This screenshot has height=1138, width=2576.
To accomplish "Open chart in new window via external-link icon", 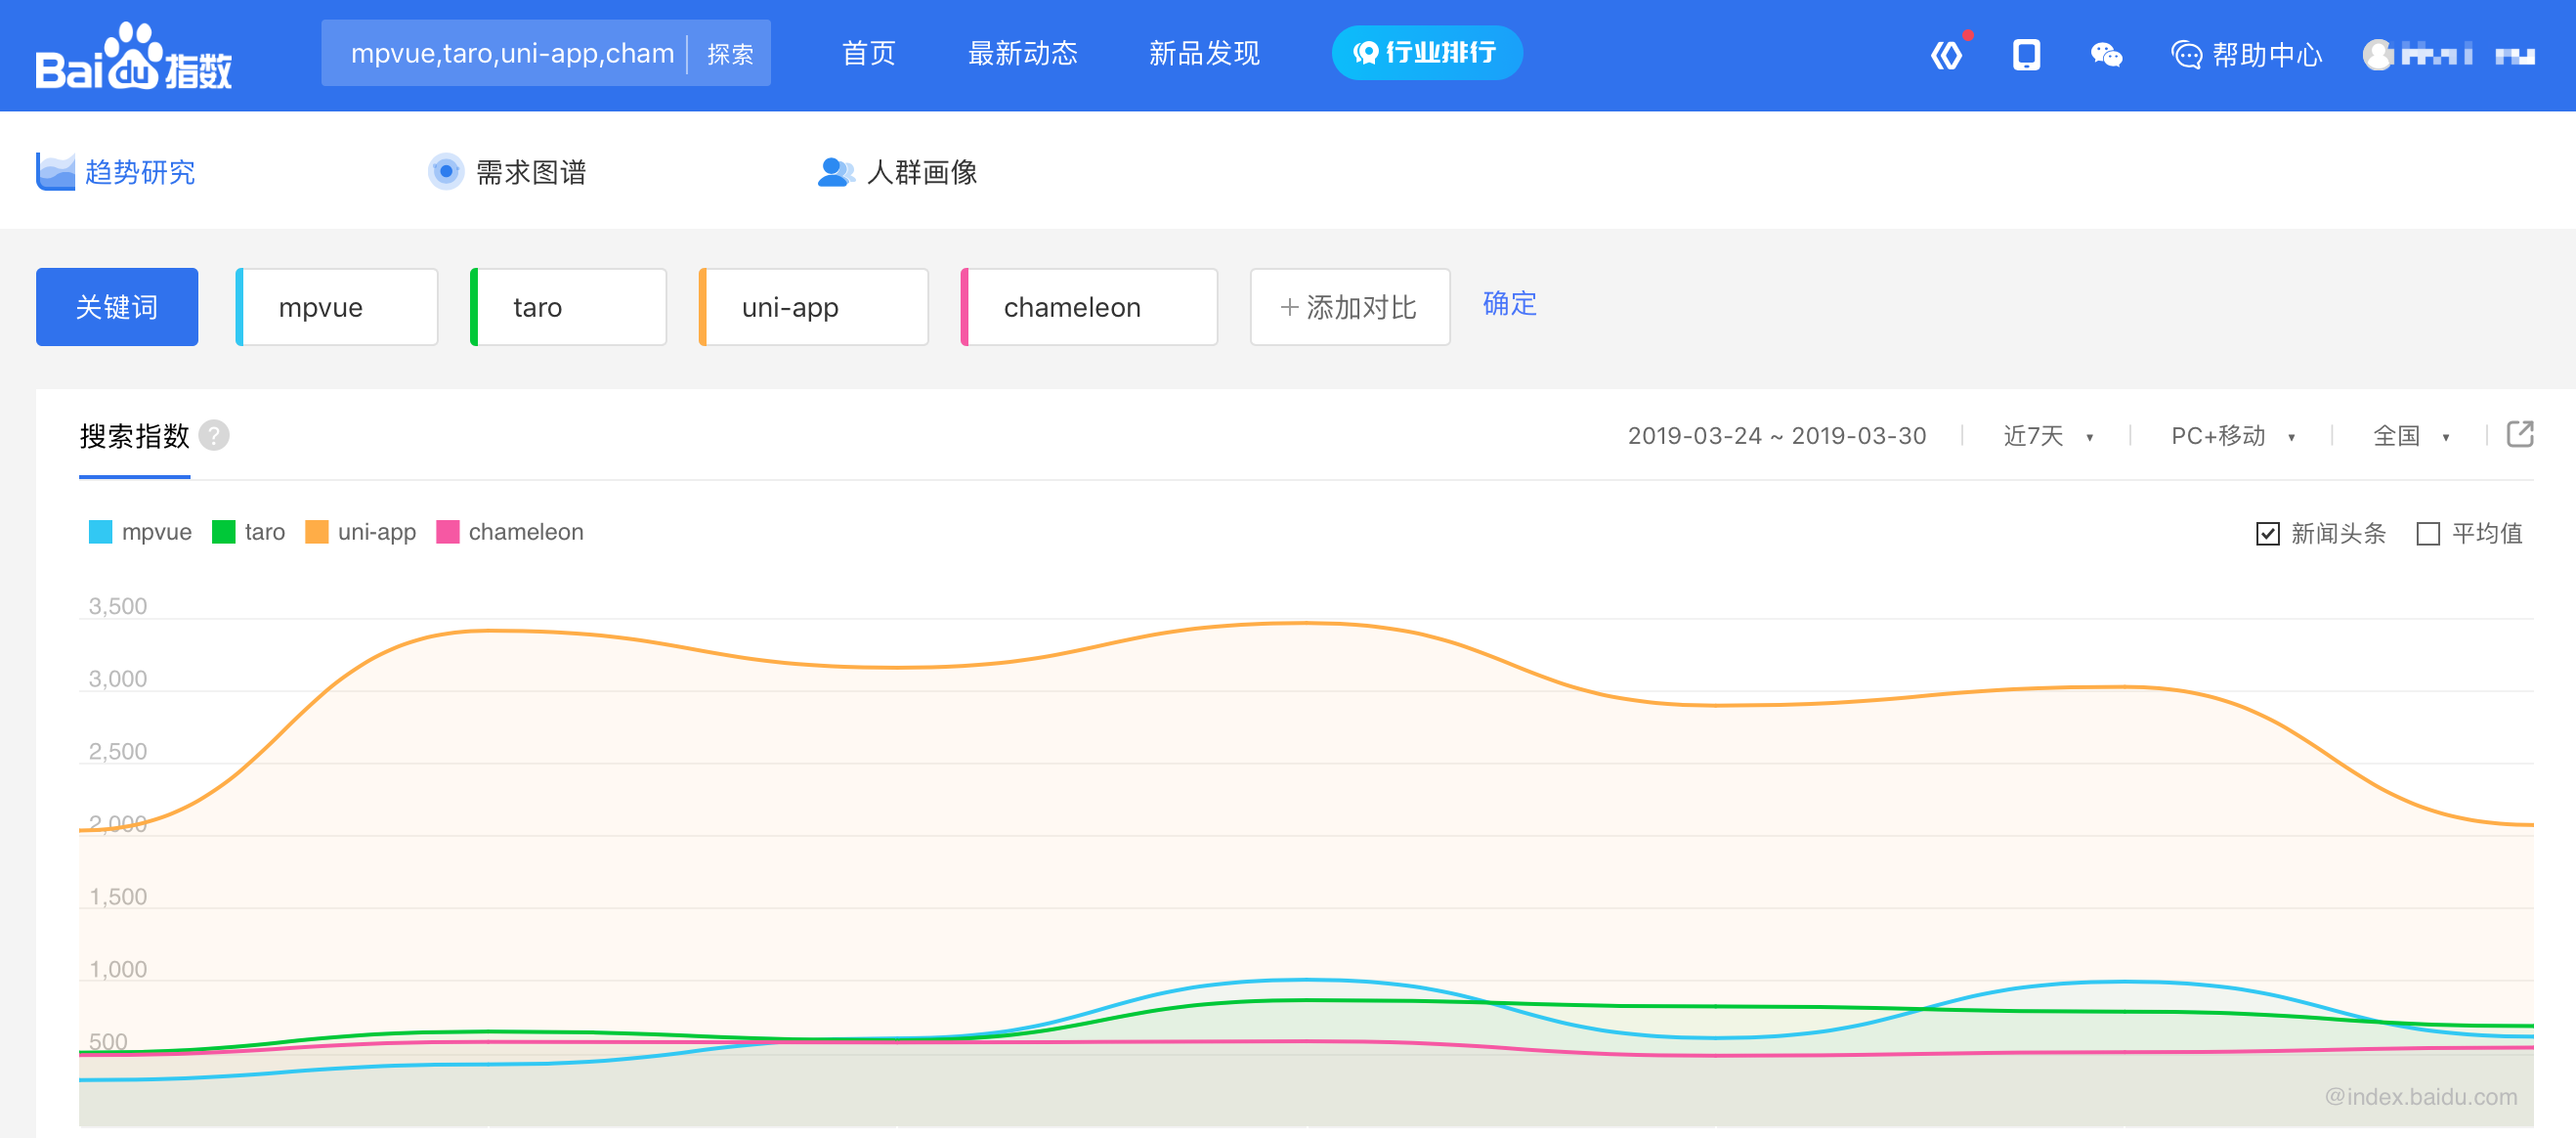I will point(2521,433).
